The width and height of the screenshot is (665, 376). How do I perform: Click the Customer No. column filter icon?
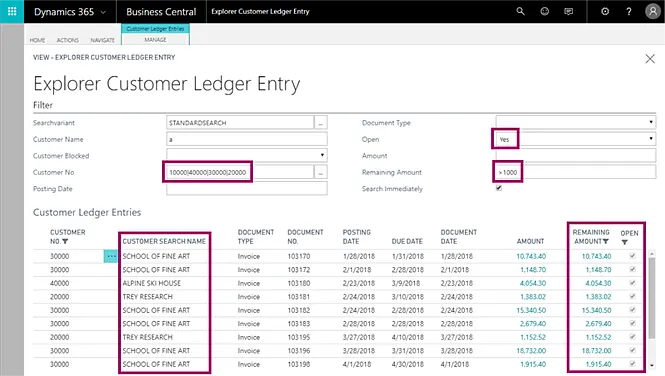(65, 242)
